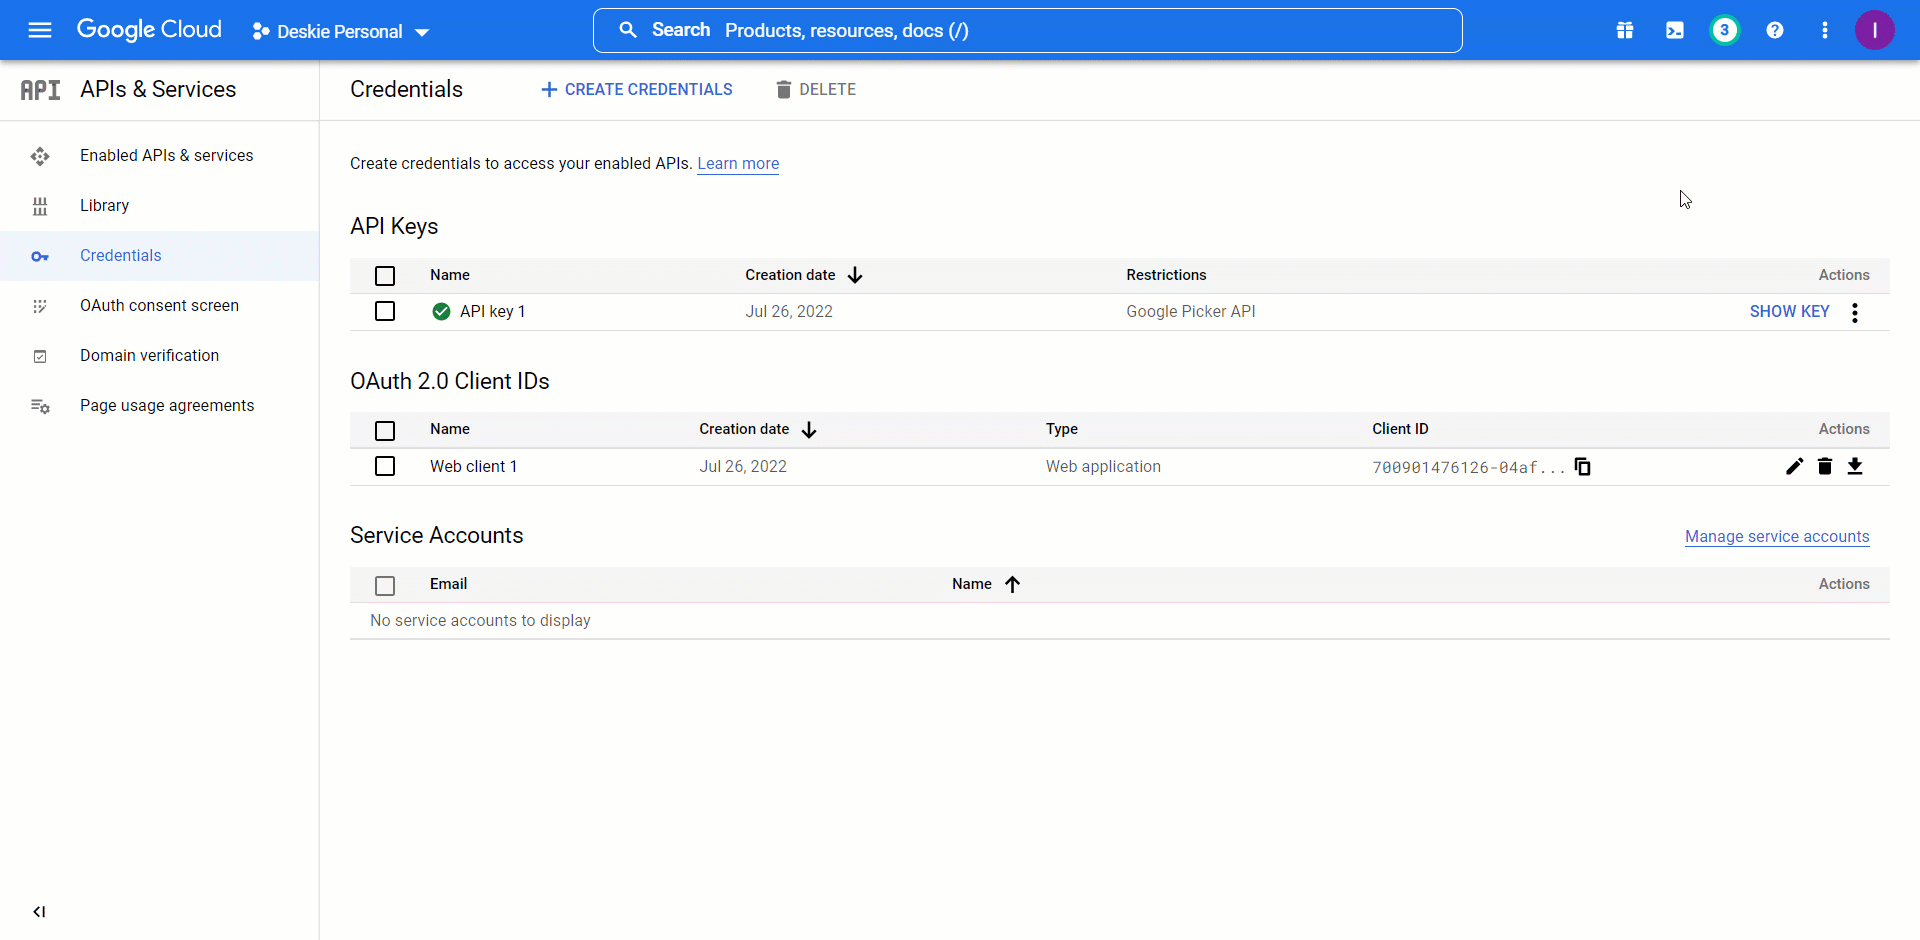Open API key 1 actions three-dot menu
The width and height of the screenshot is (1920, 940).
pos(1855,312)
